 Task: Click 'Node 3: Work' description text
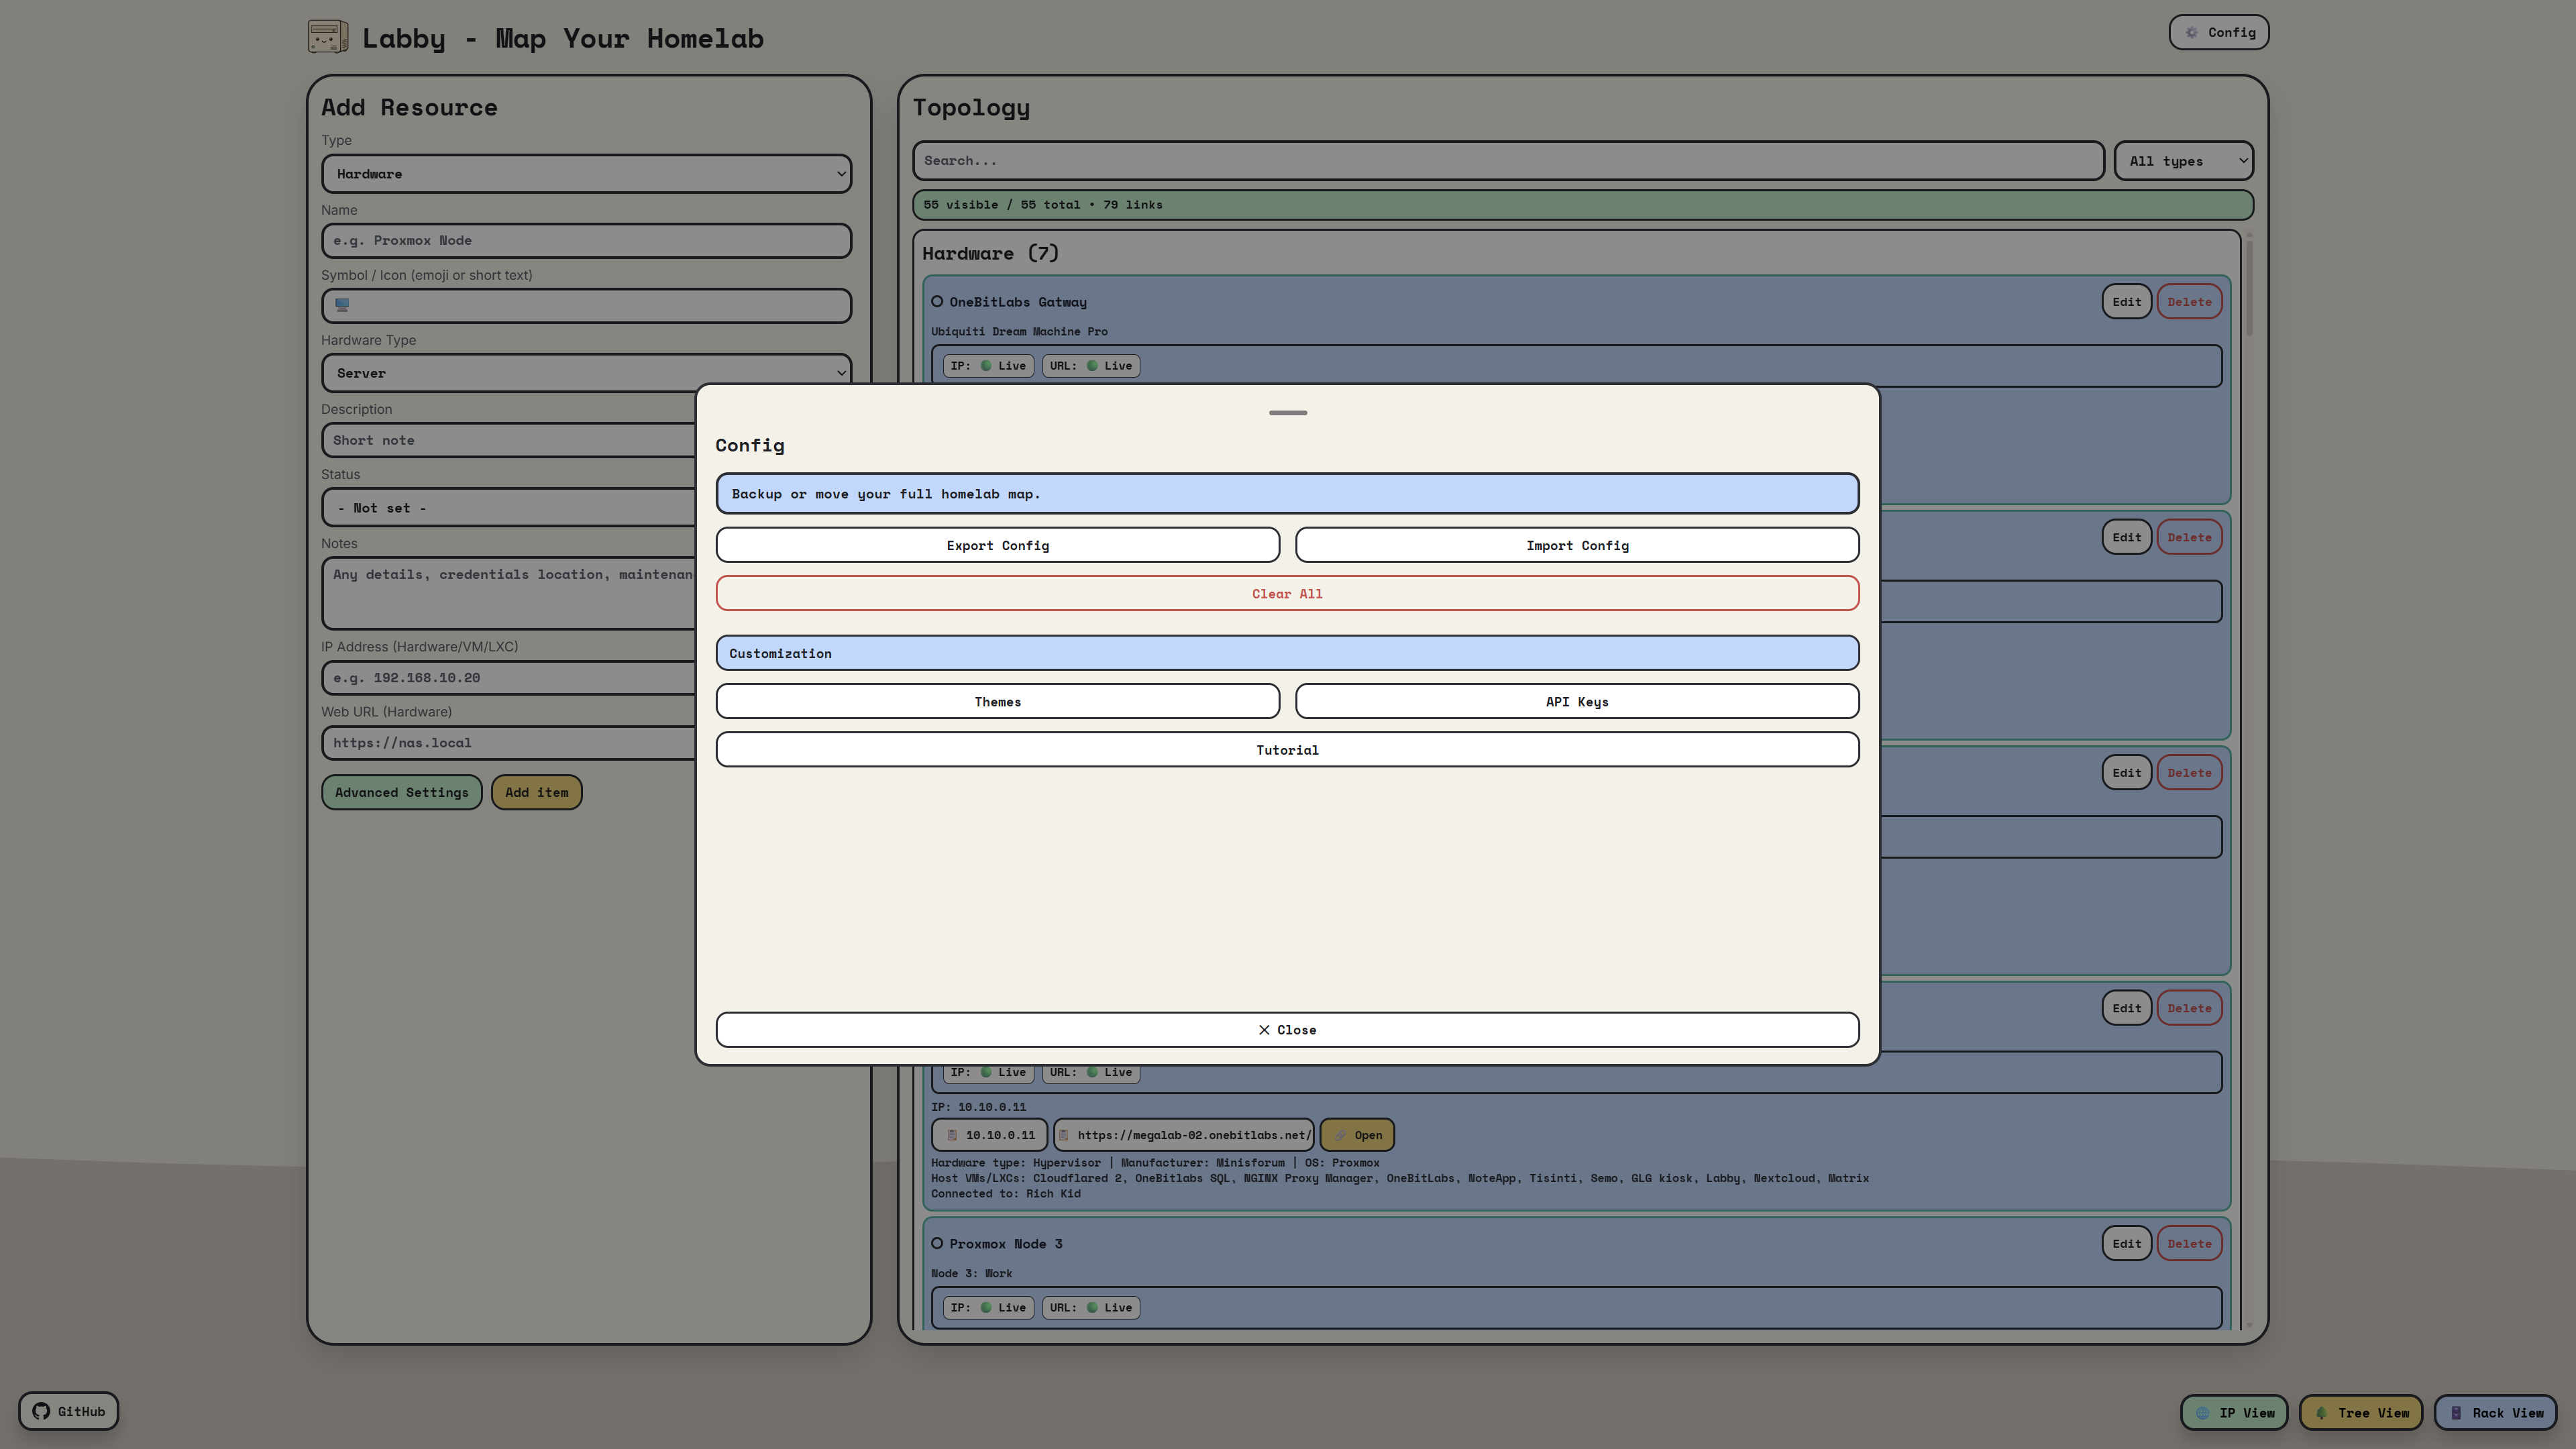point(971,1274)
